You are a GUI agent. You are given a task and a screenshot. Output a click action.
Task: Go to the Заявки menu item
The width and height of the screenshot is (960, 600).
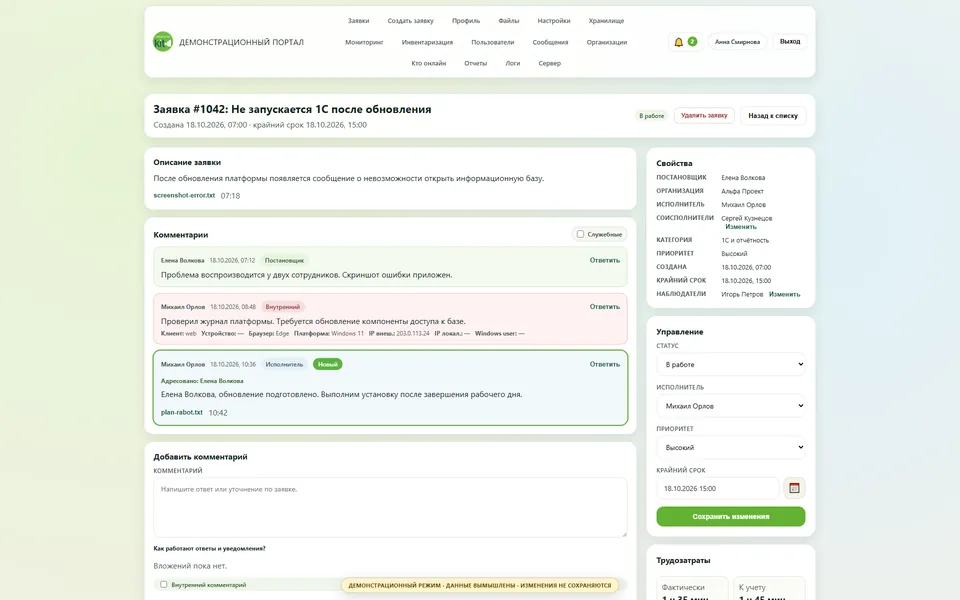[x=358, y=21]
